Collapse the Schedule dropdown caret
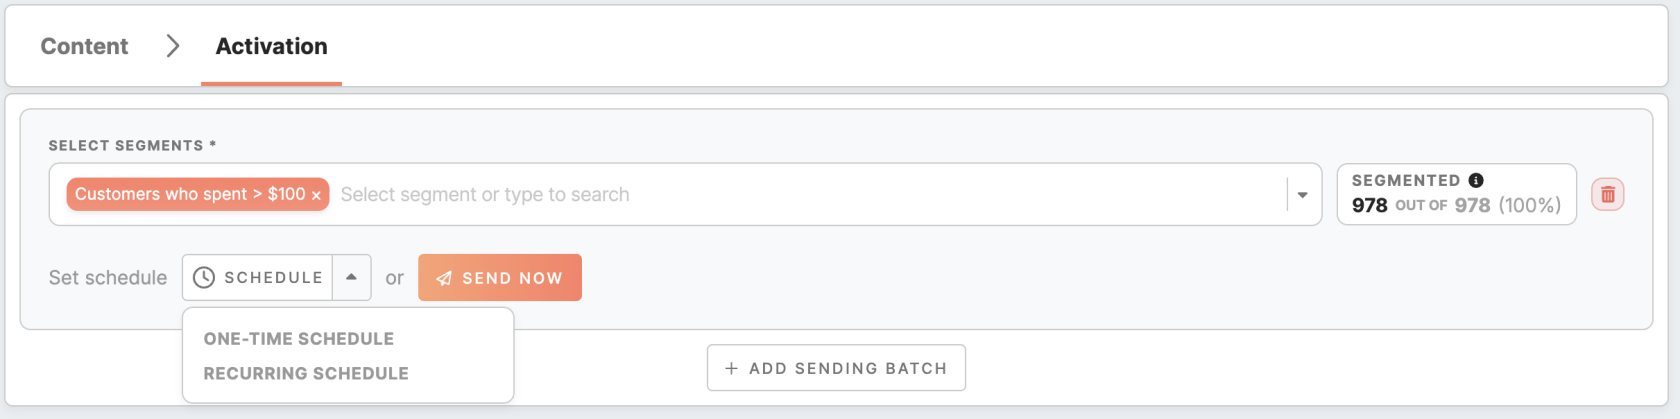This screenshot has width=1680, height=419. (352, 278)
